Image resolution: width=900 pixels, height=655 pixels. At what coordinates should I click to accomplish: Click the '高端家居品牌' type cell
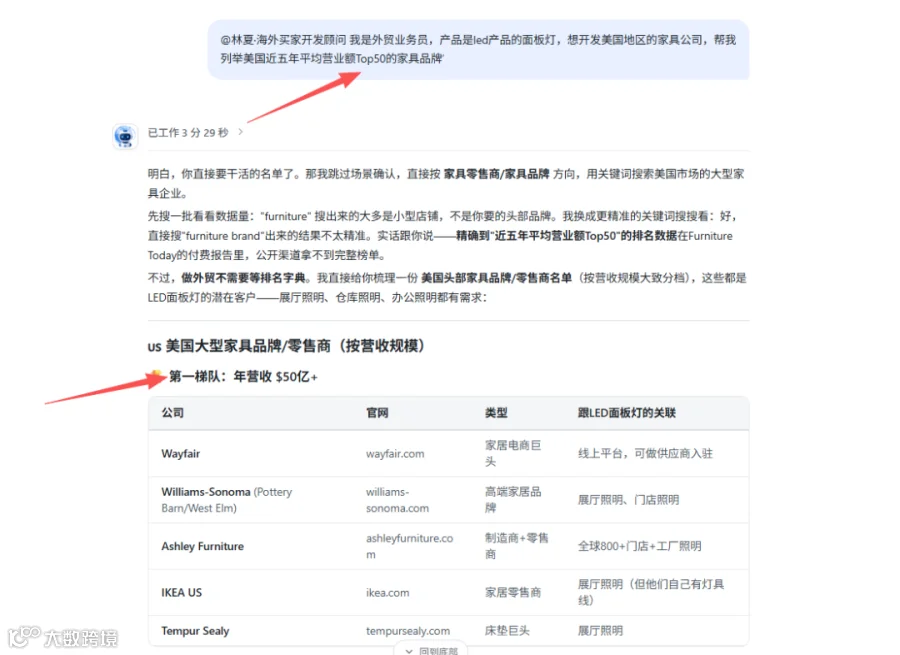coord(513,499)
